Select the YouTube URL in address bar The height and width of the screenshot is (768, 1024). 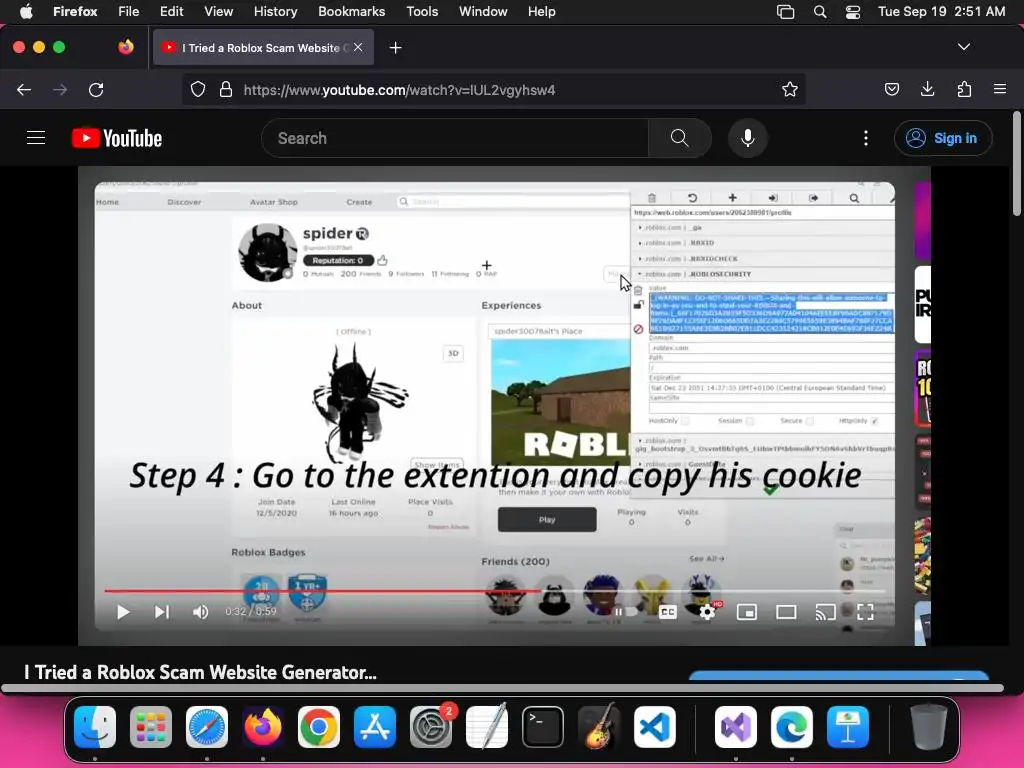pyautogui.click(x=399, y=90)
